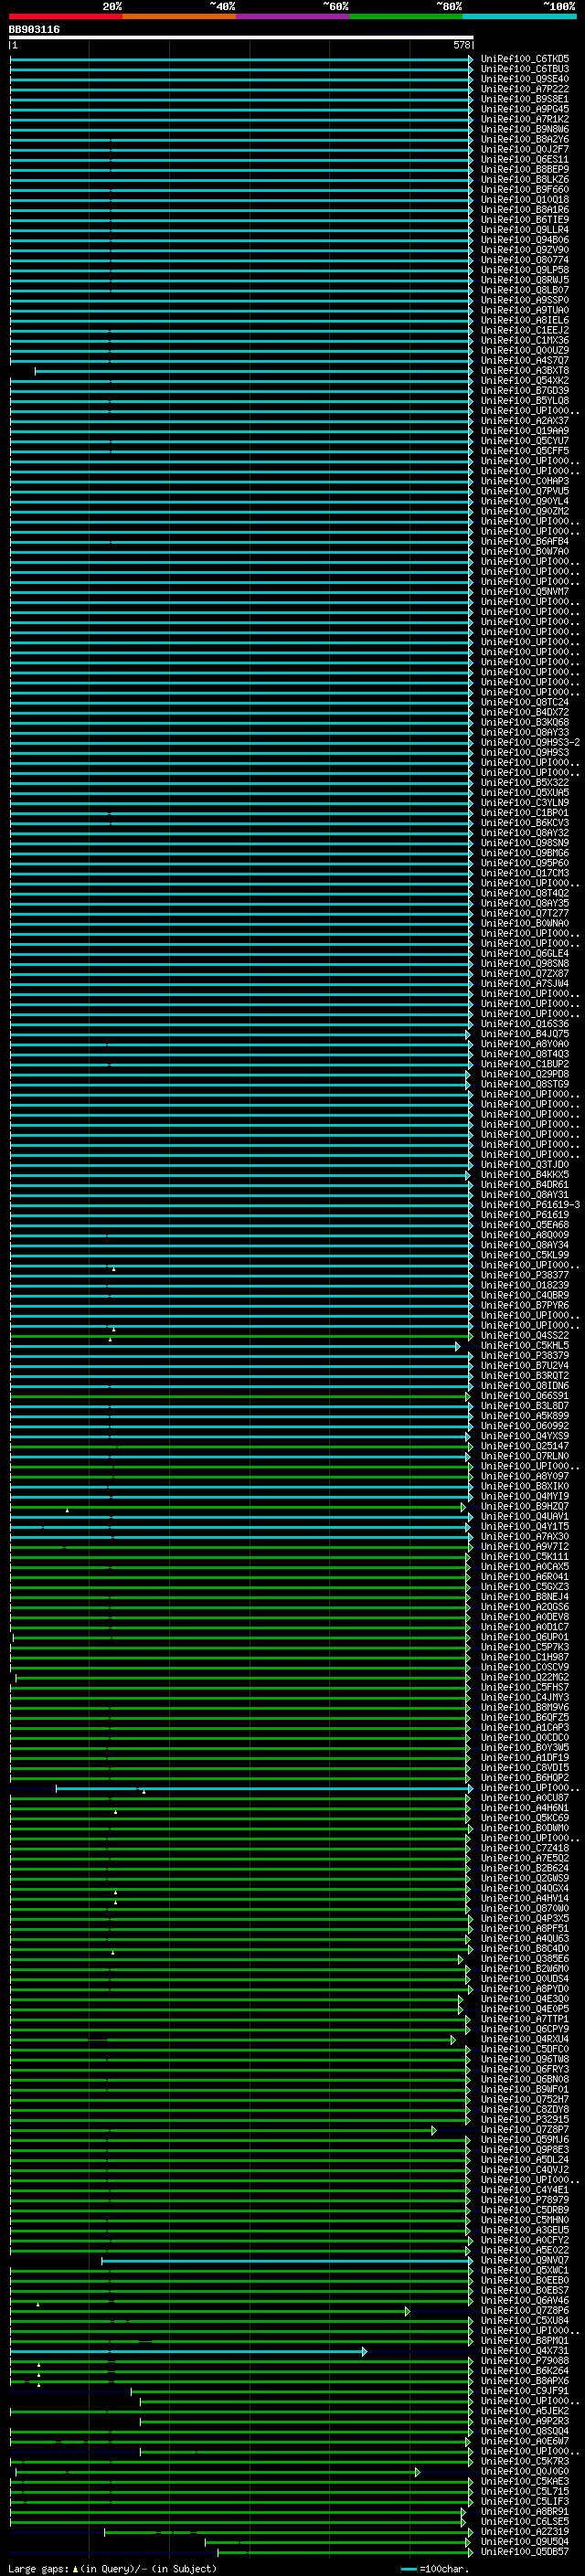Click UniRef100_Q10Q18 label
Viewport: 585px width, 2576px height.
(525, 200)
